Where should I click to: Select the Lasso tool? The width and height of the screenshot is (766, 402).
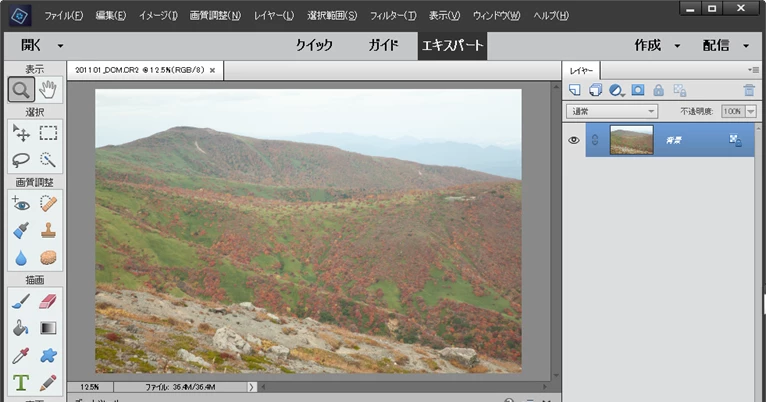[x=21, y=160]
